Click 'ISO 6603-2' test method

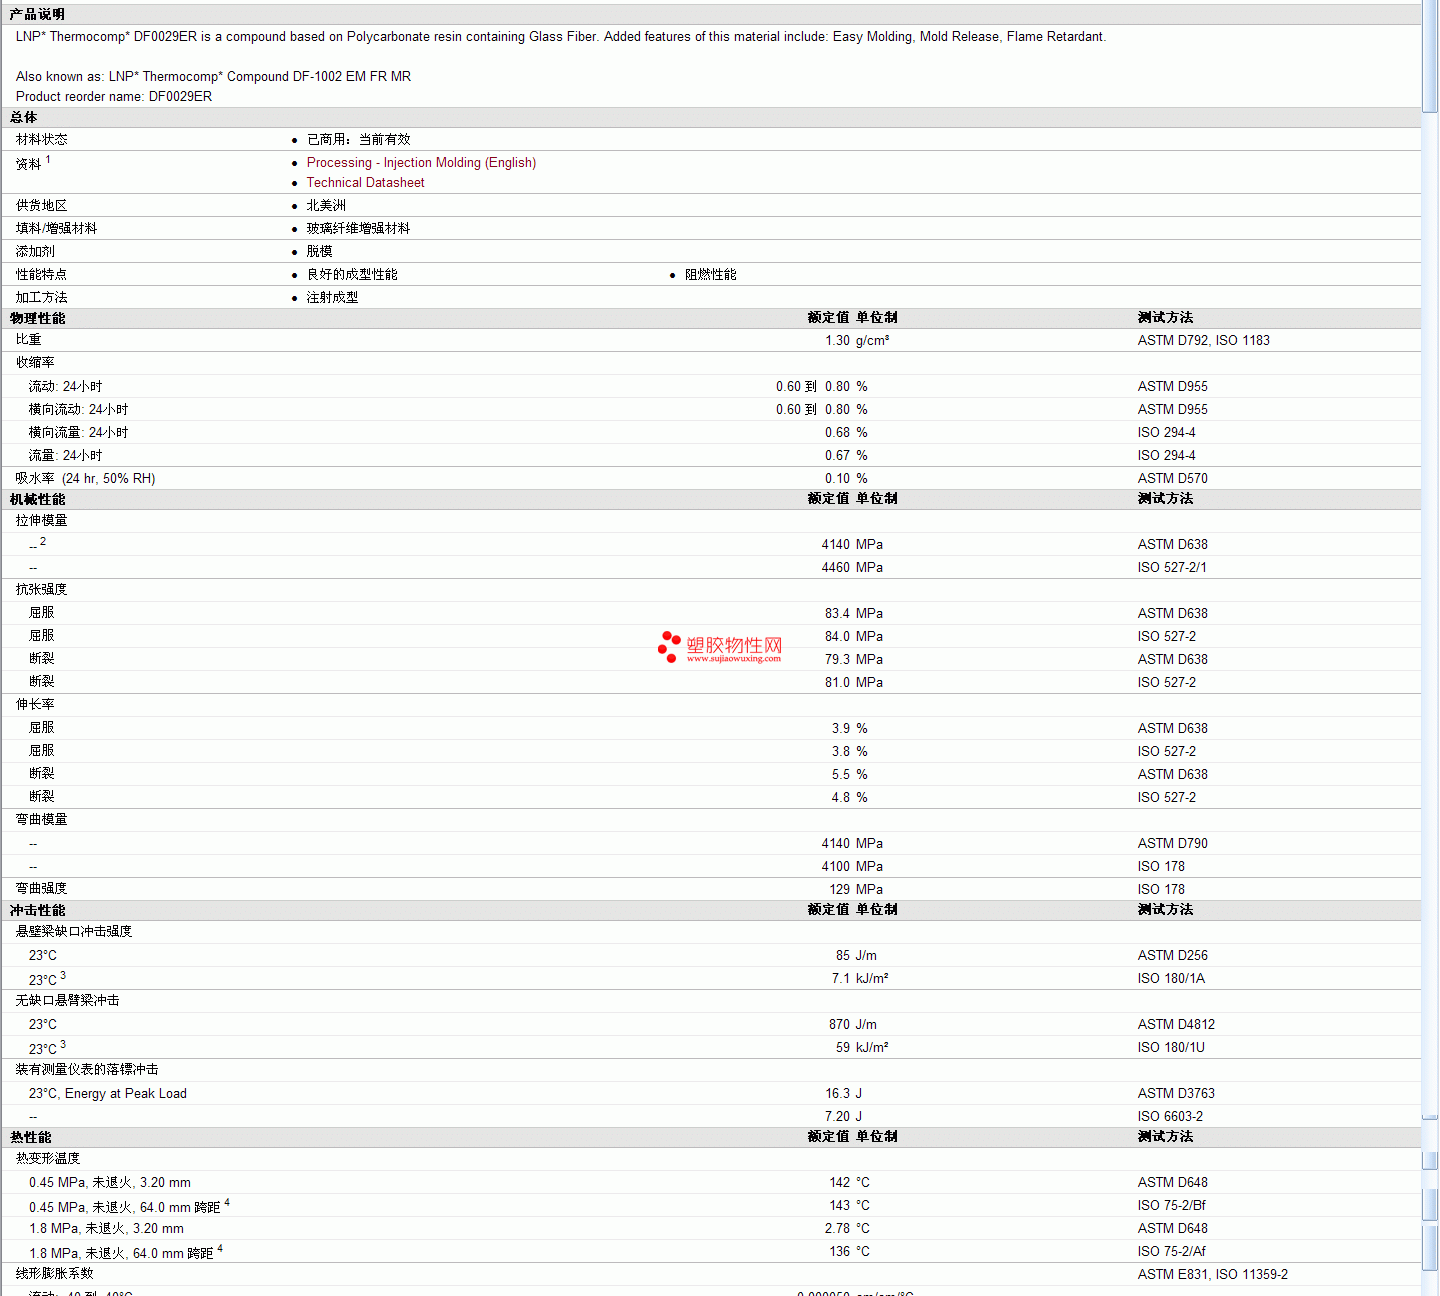tap(1170, 1117)
